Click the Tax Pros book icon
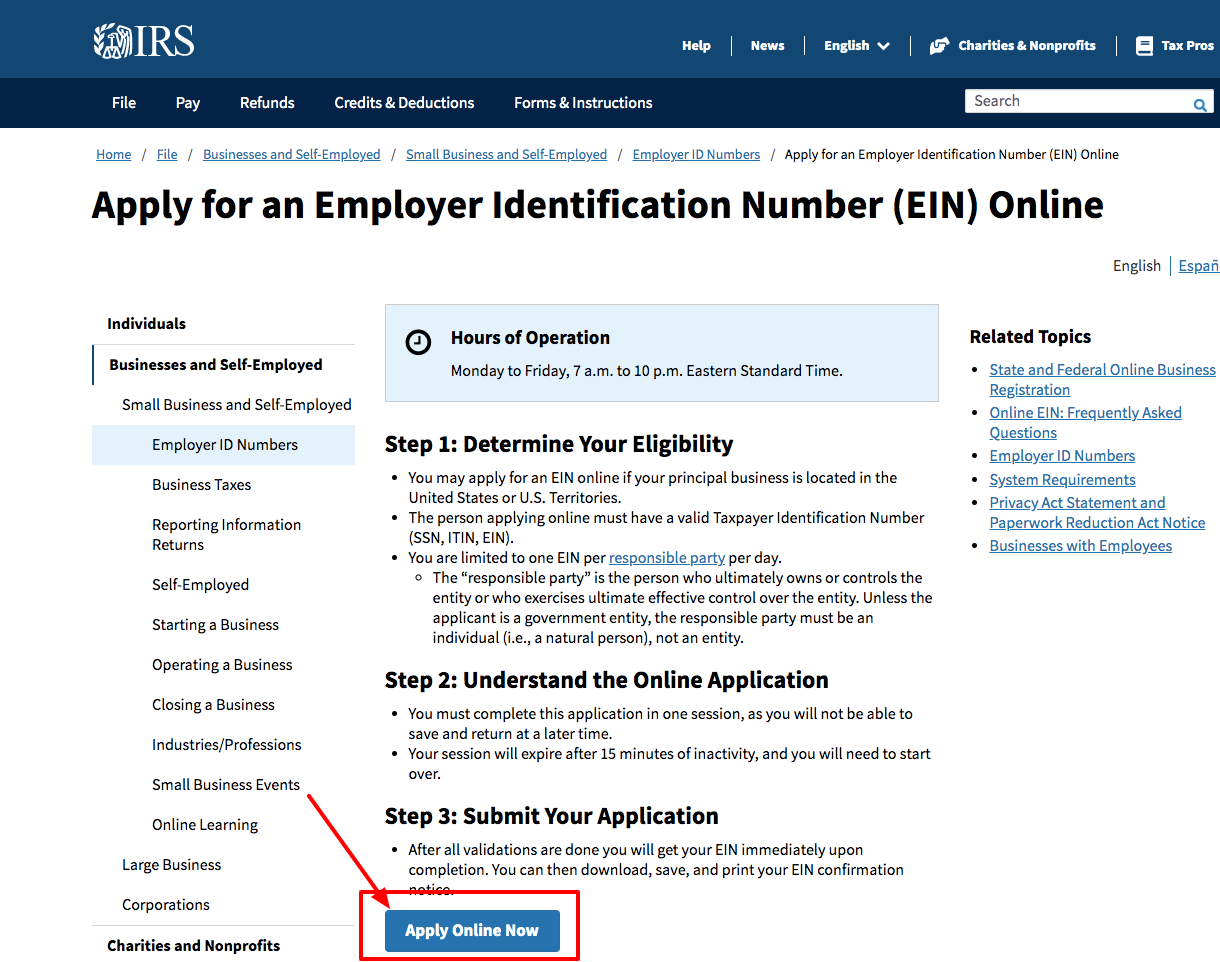1220x962 pixels. point(1144,45)
